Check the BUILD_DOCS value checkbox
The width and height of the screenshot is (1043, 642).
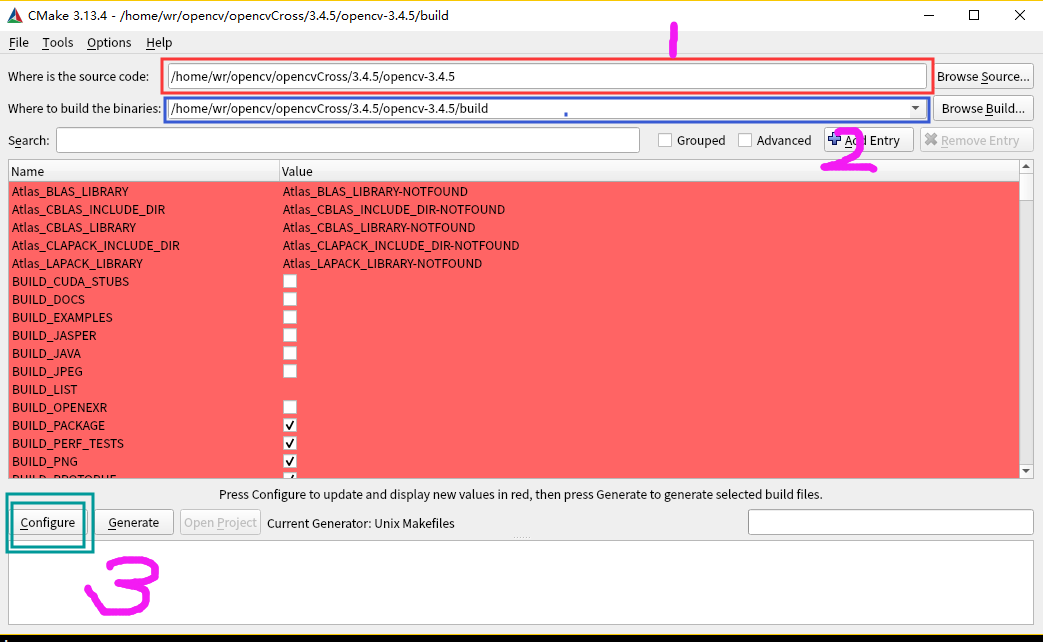[x=290, y=299]
